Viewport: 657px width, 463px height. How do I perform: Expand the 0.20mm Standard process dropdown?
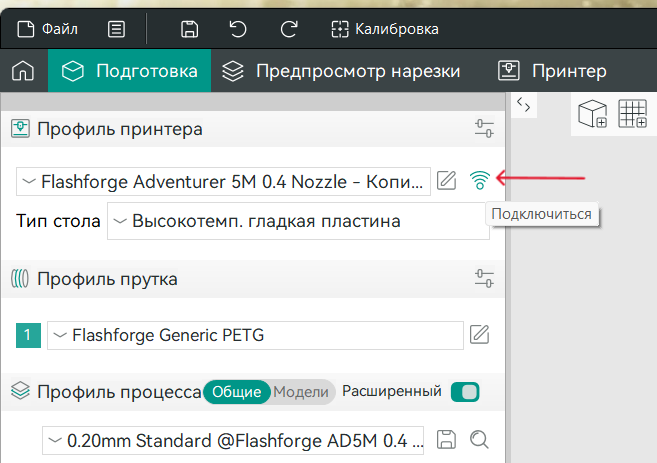pyautogui.click(x=232, y=438)
